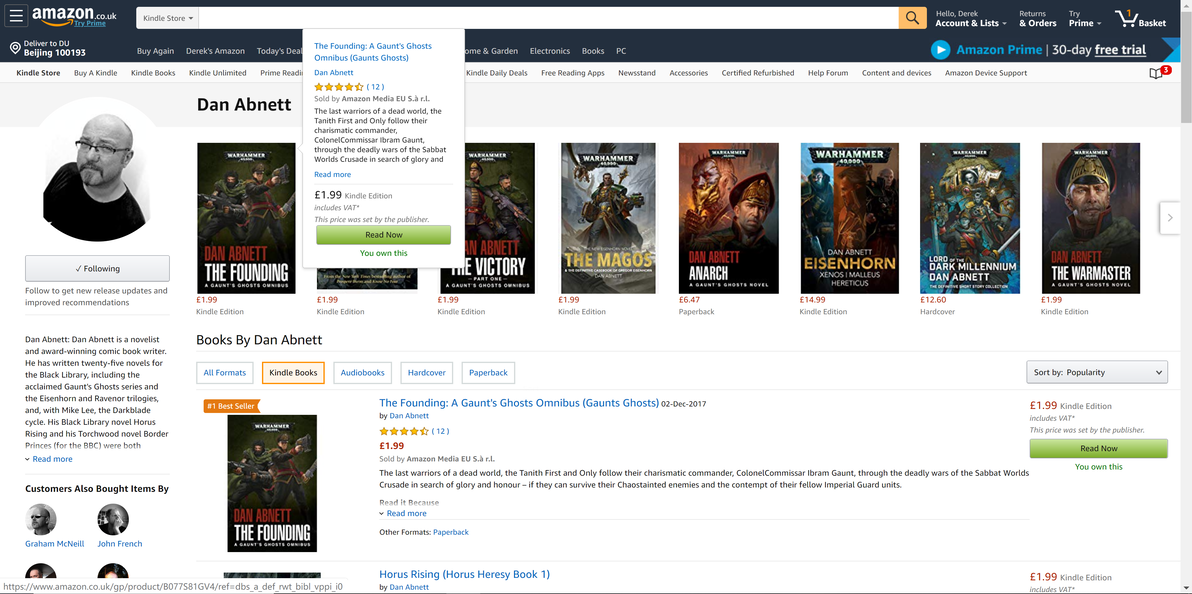
Task: Open Buy Again in the nav bar
Action: coord(155,51)
